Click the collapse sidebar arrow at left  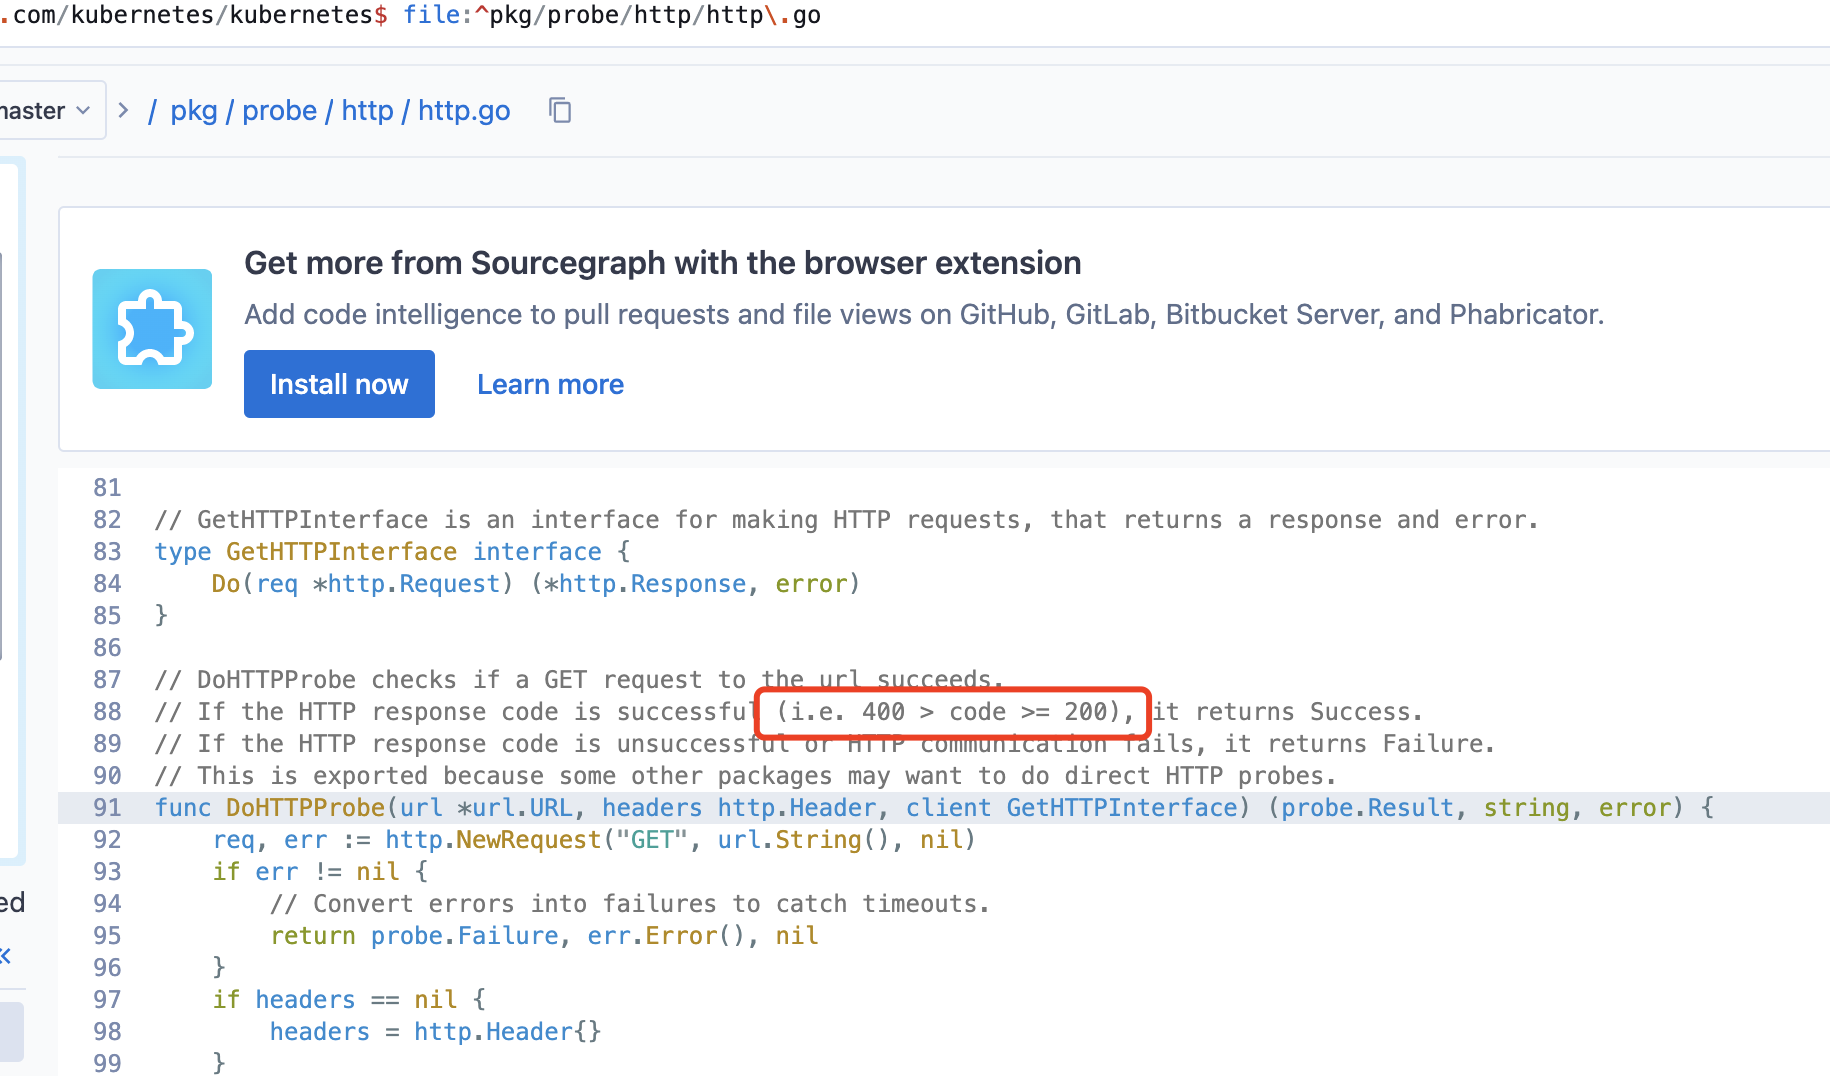5,956
